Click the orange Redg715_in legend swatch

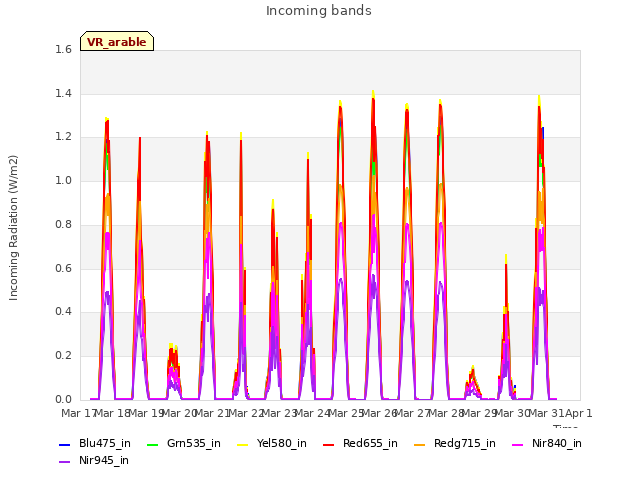coord(420,444)
